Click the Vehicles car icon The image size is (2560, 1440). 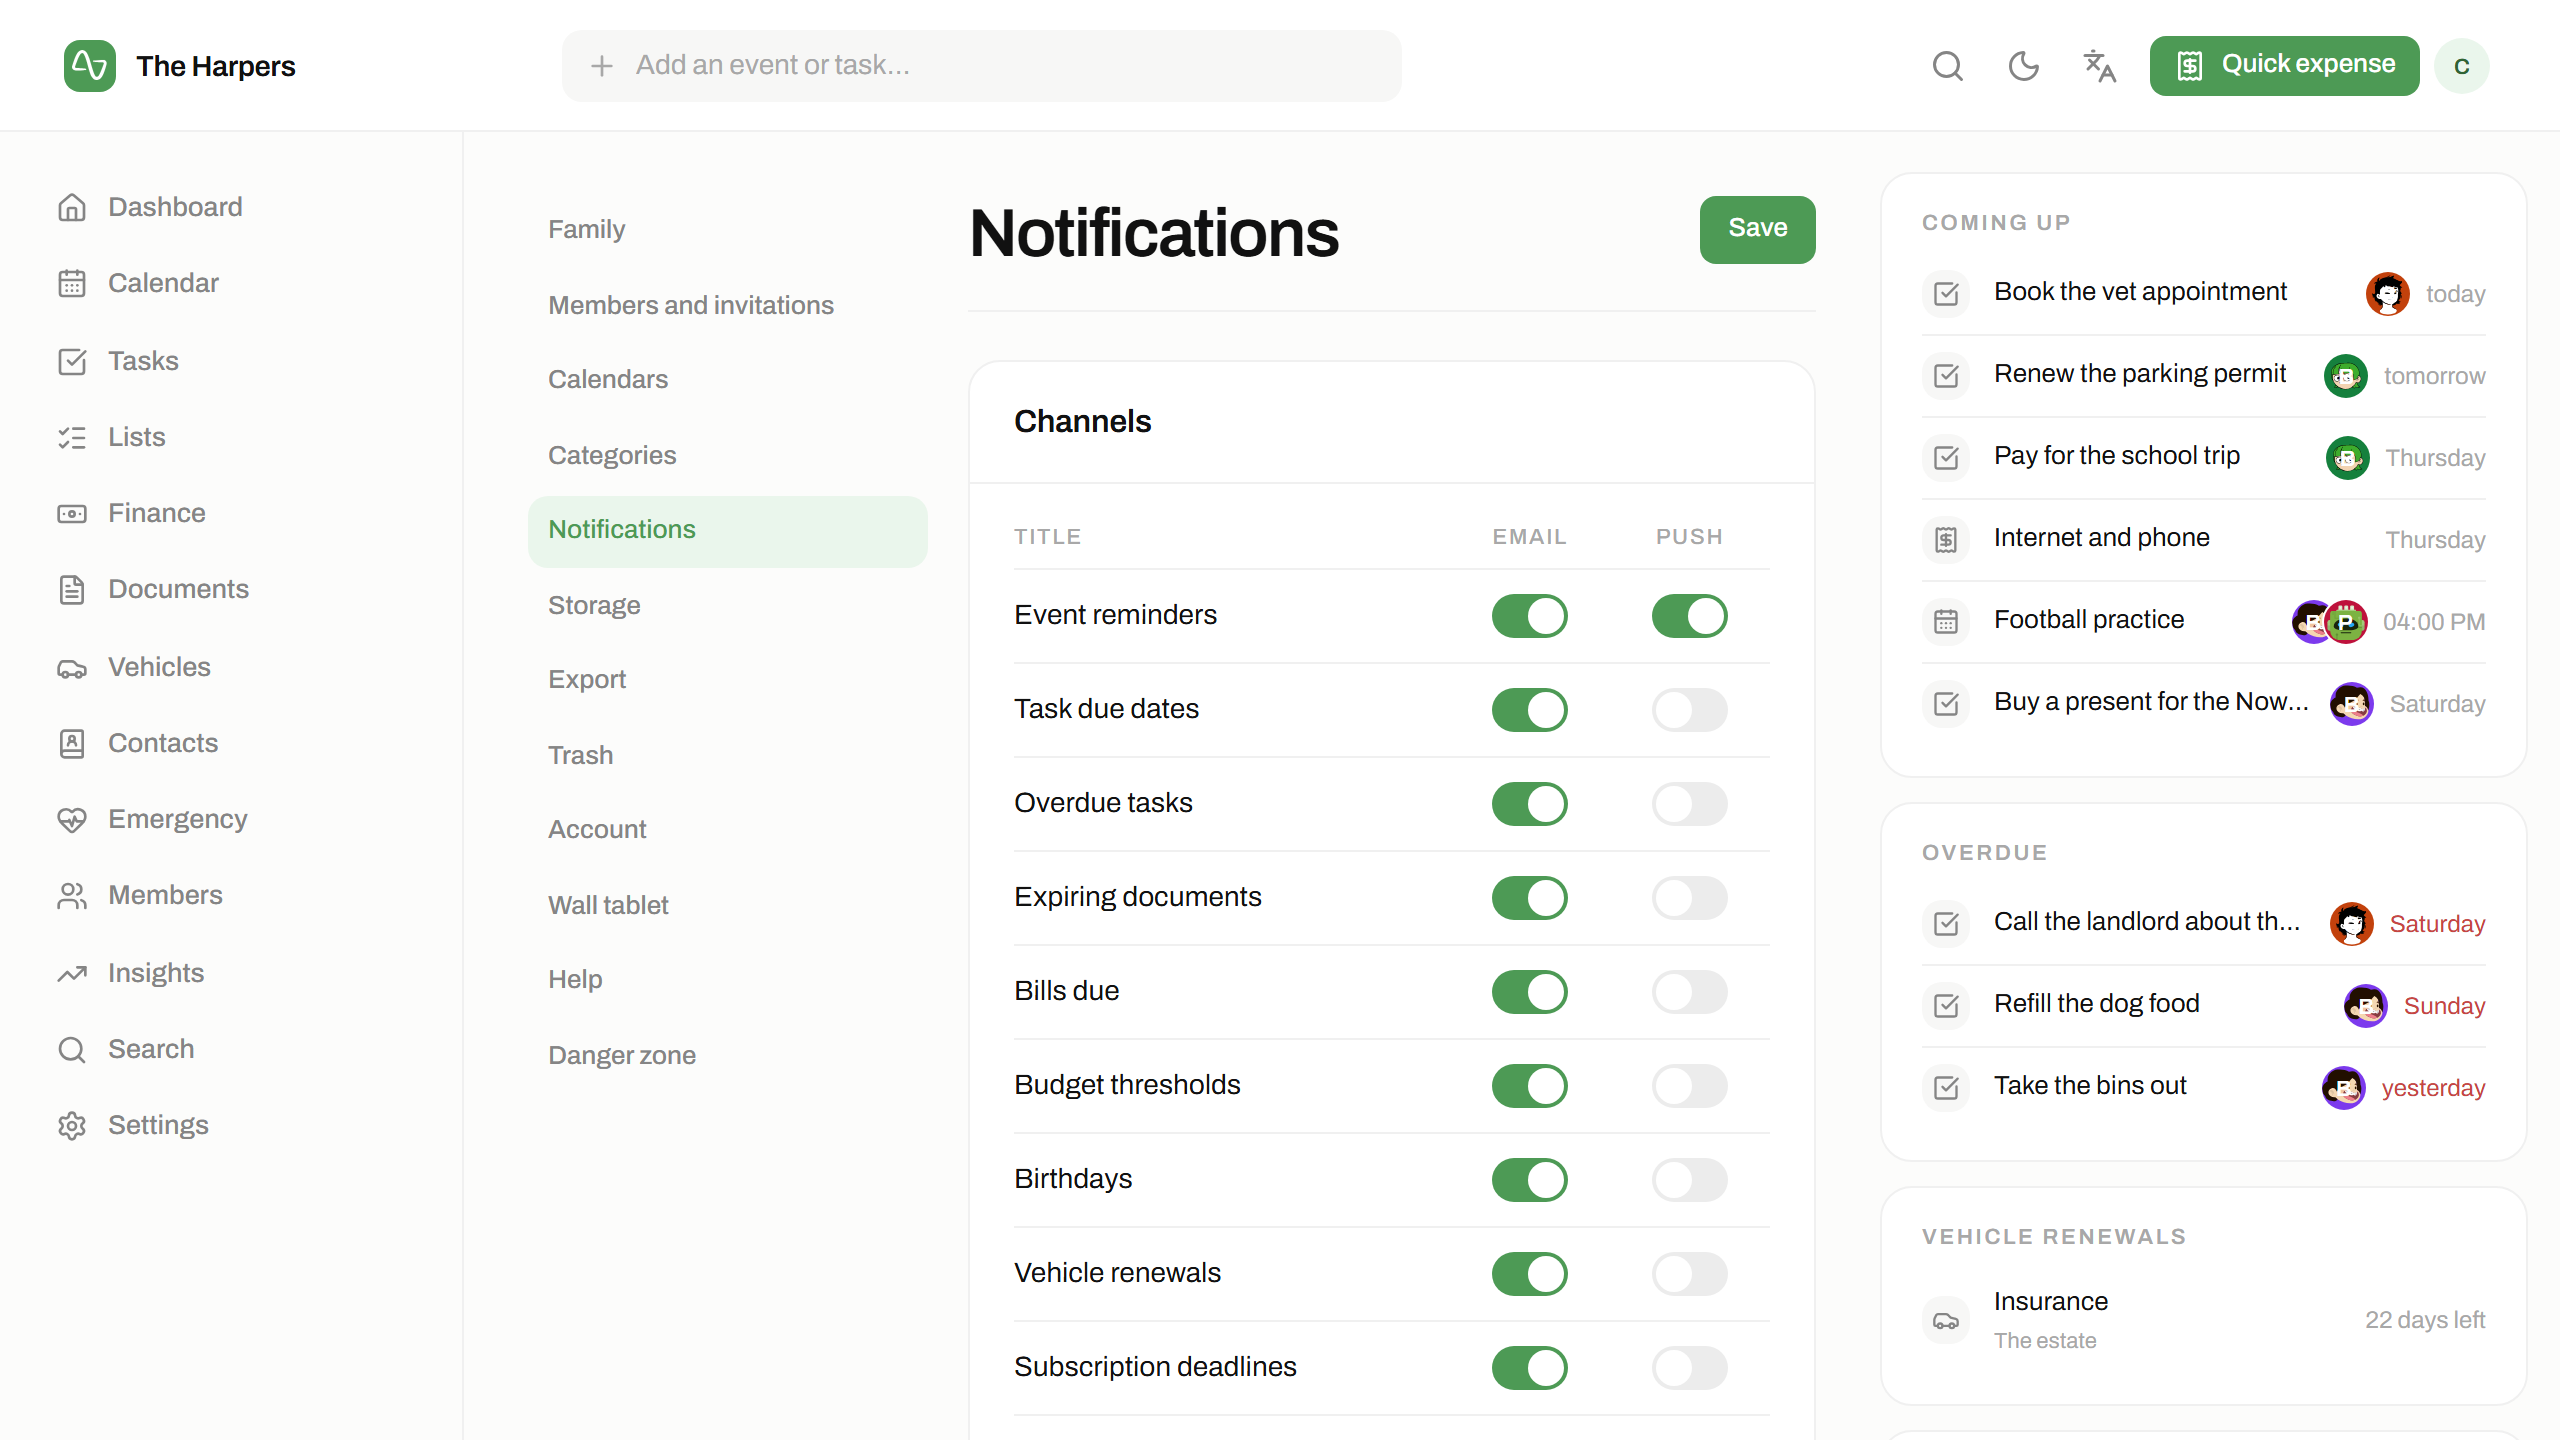click(x=72, y=667)
